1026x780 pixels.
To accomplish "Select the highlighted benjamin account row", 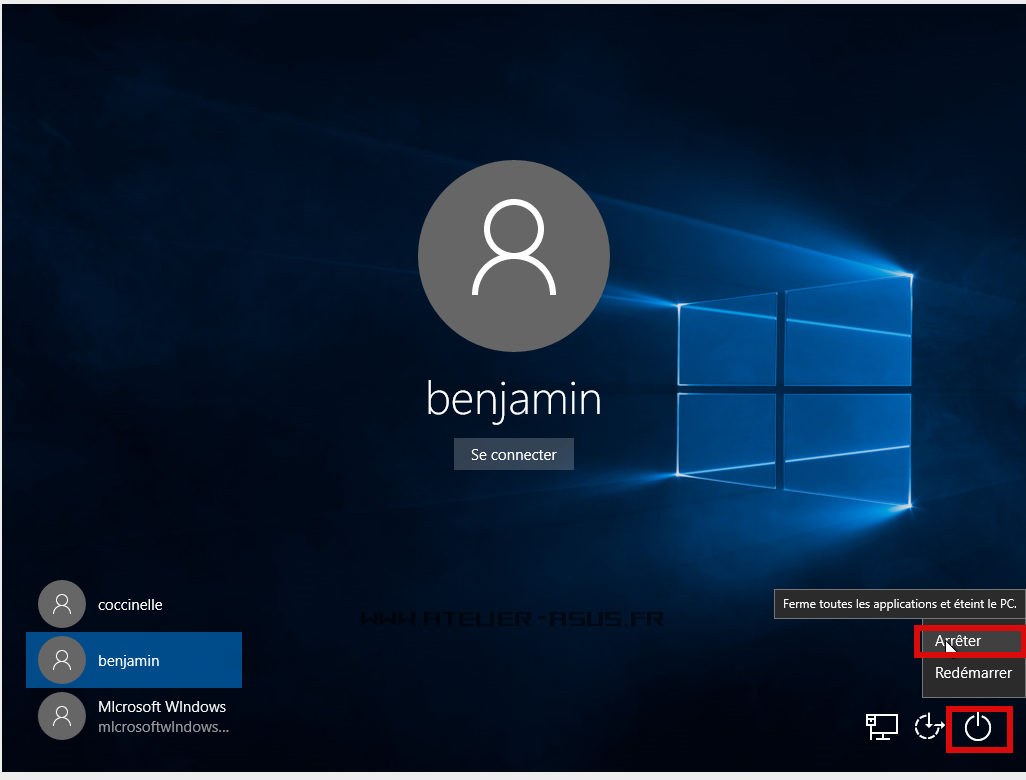I will tap(134, 660).
